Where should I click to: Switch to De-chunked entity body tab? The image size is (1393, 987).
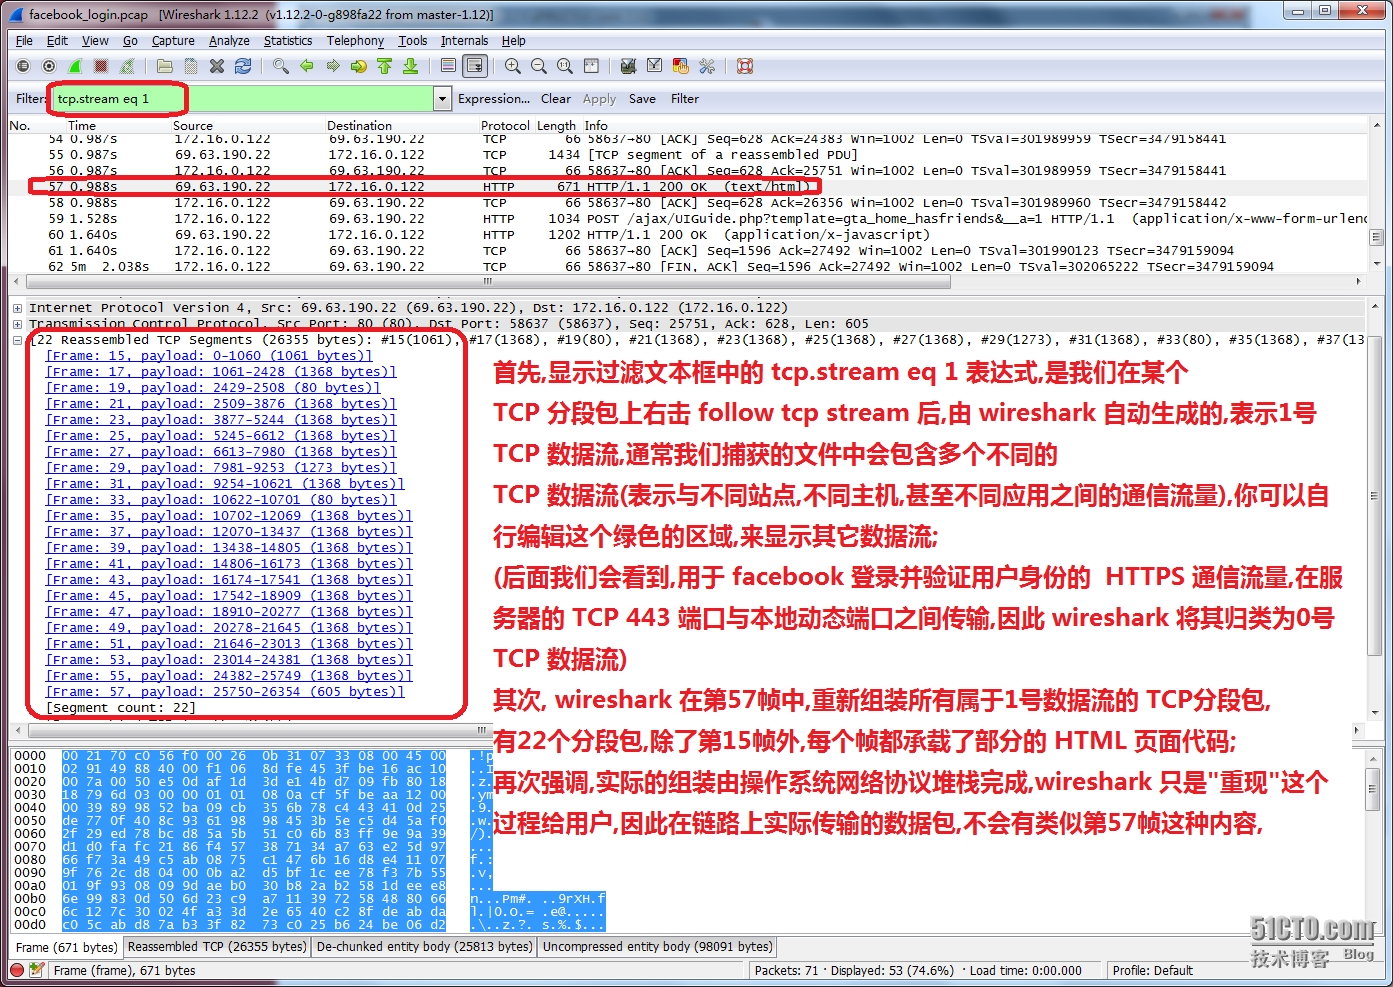[x=424, y=946]
